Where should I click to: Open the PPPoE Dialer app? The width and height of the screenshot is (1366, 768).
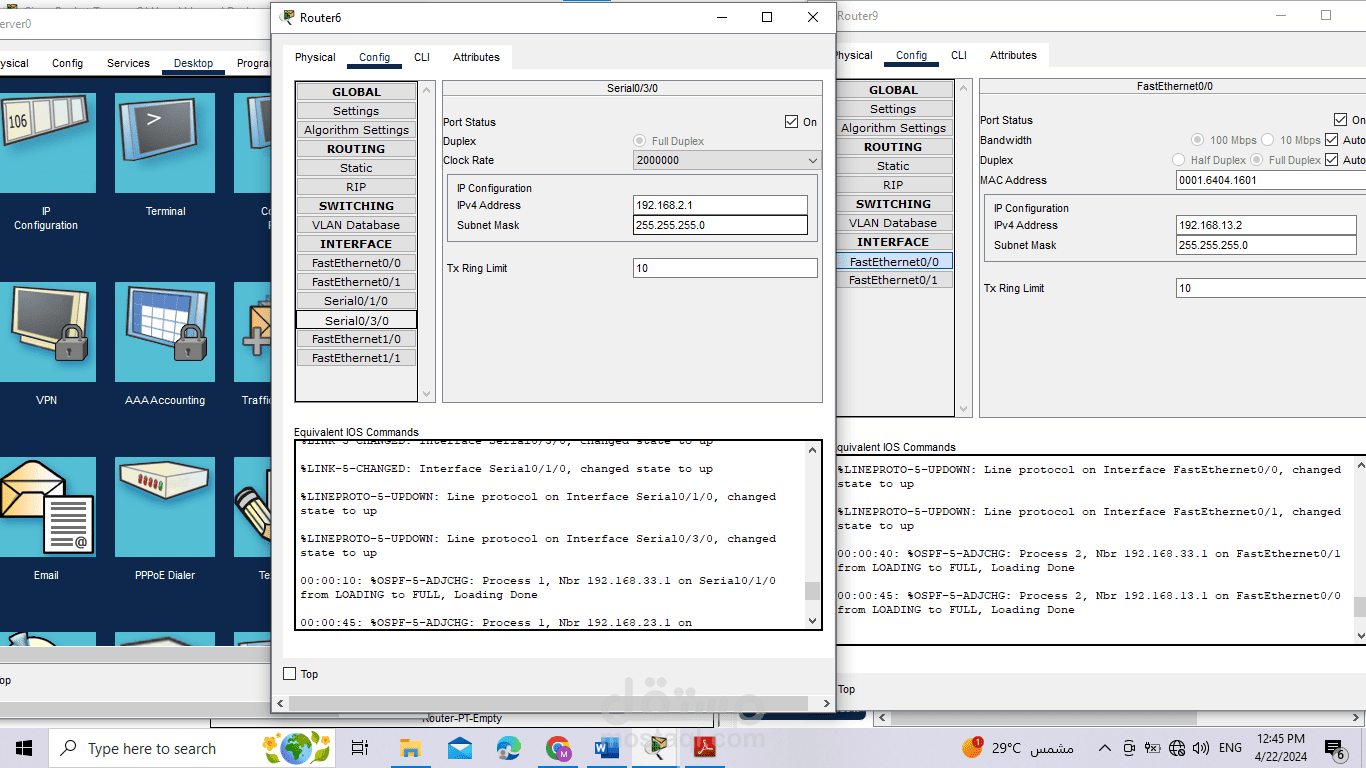pos(165,507)
